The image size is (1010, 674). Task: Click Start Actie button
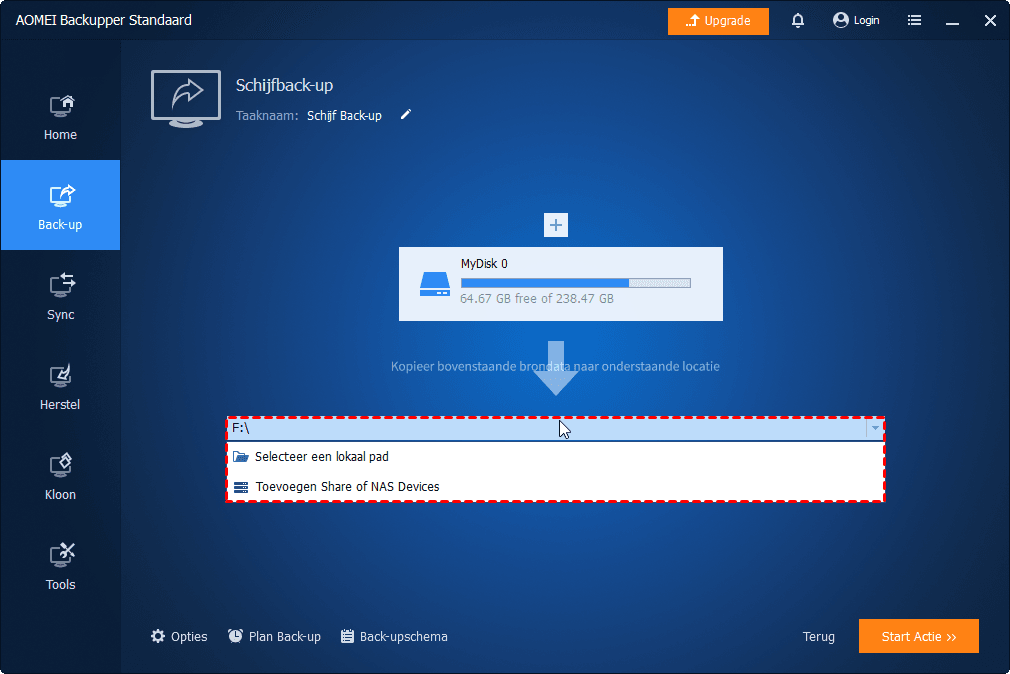(919, 636)
